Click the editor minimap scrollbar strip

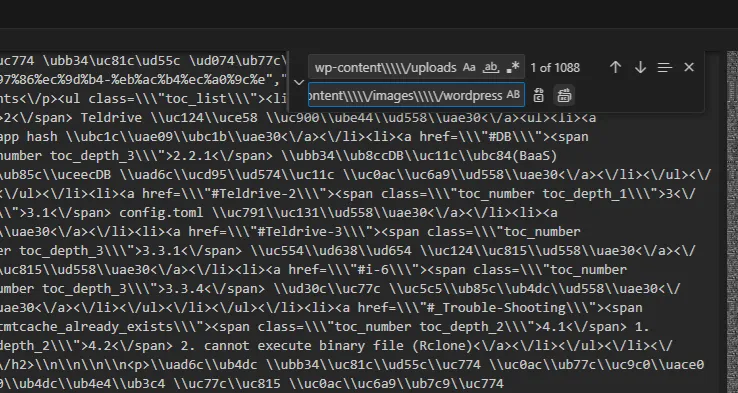pyautogui.click(x=732, y=221)
